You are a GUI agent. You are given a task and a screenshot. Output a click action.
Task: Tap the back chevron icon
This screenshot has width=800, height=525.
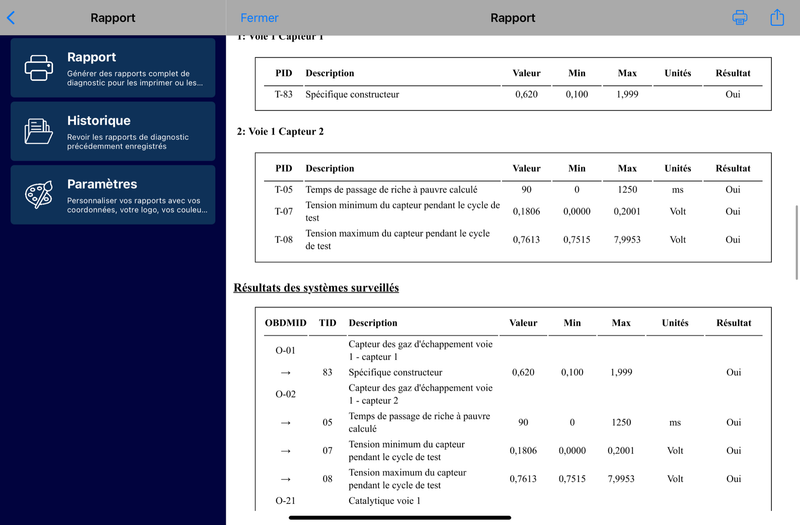click(11, 18)
